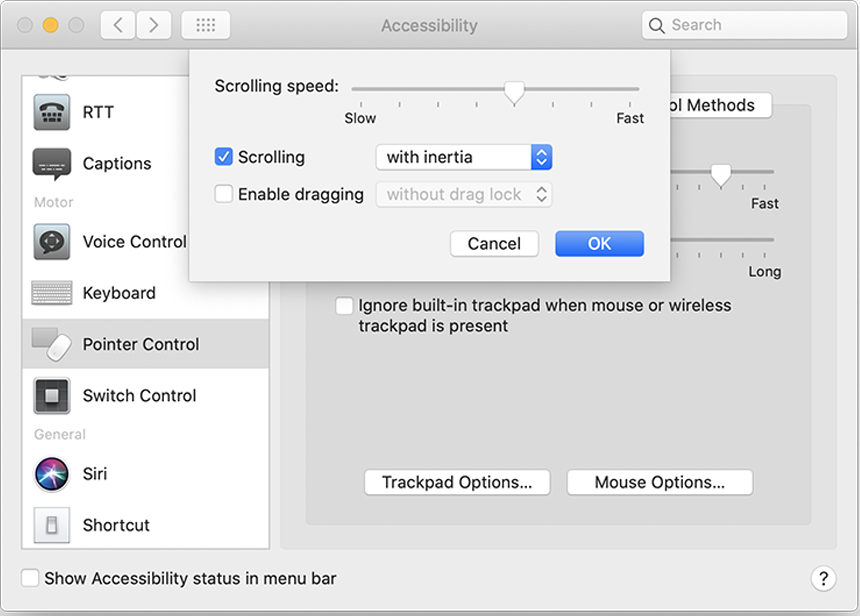
Task: Check Ignore built-in trackpad when mouse present
Action: (x=344, y=306)
